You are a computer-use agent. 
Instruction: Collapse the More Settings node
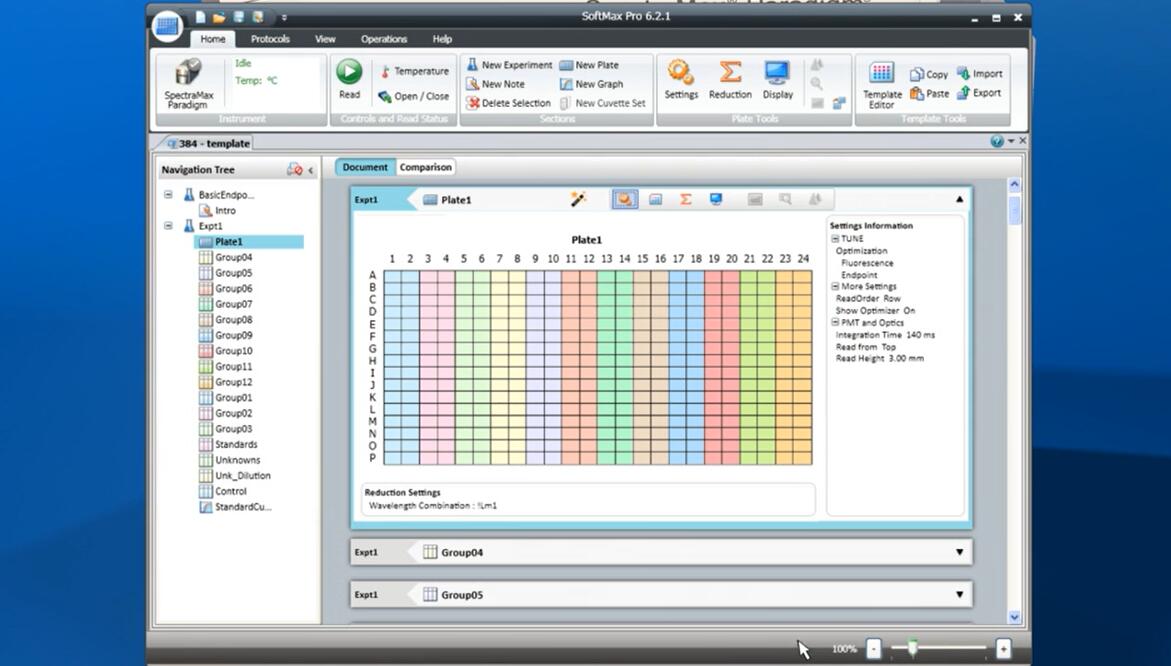(835, 287)
